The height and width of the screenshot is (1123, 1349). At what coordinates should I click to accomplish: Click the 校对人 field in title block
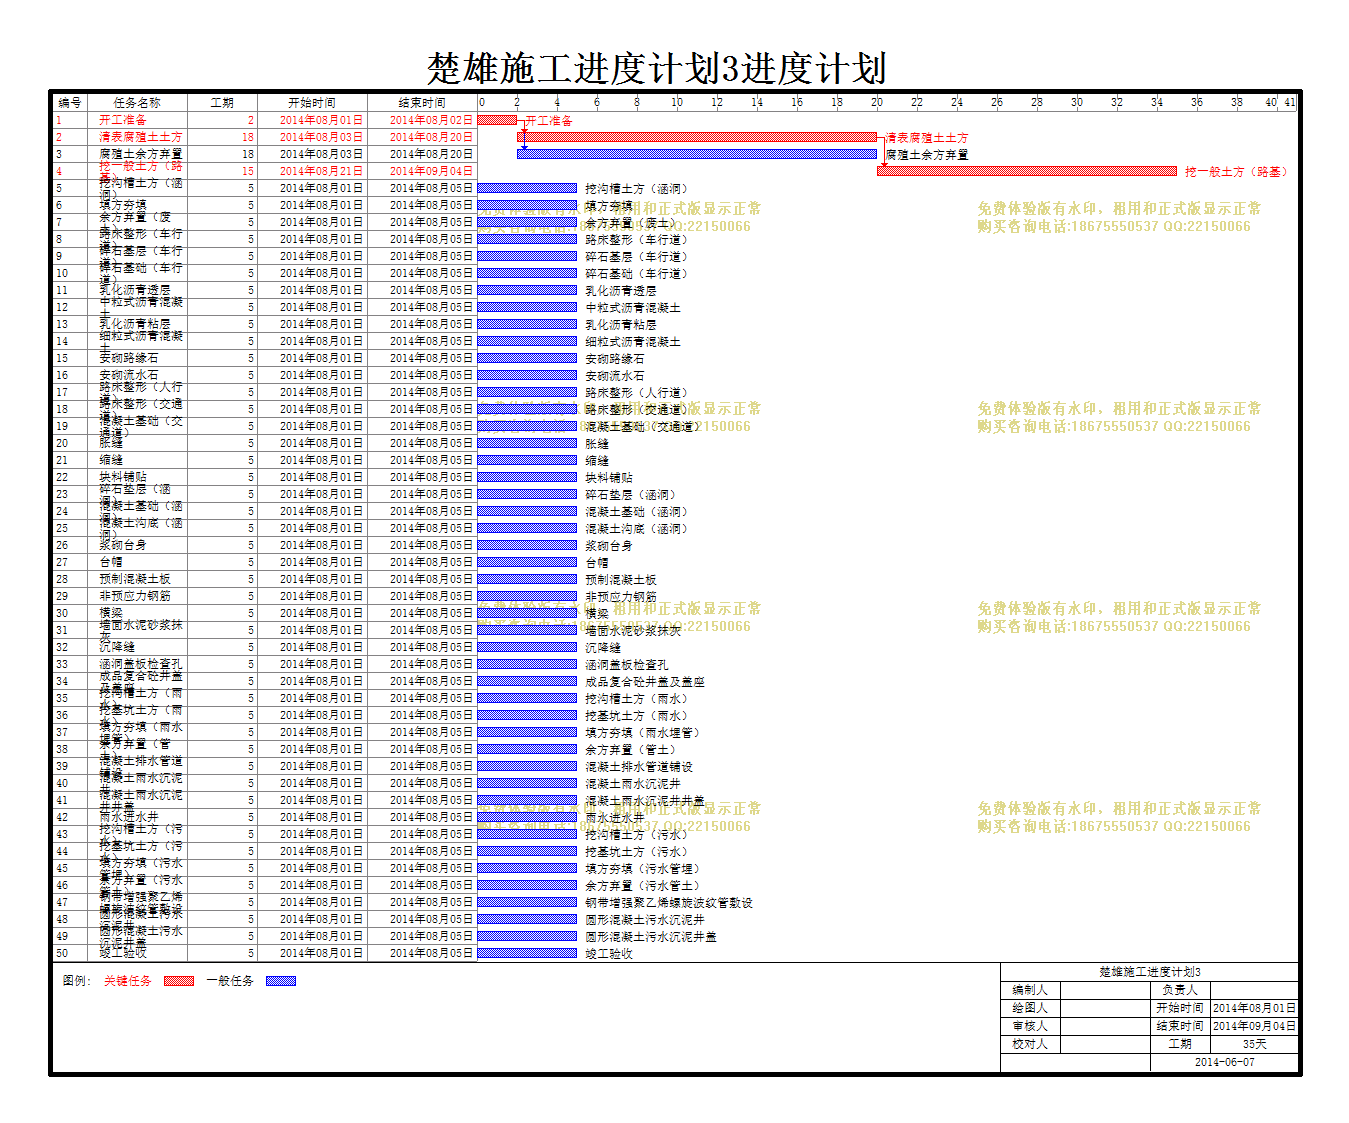tap(1105, 1044)
